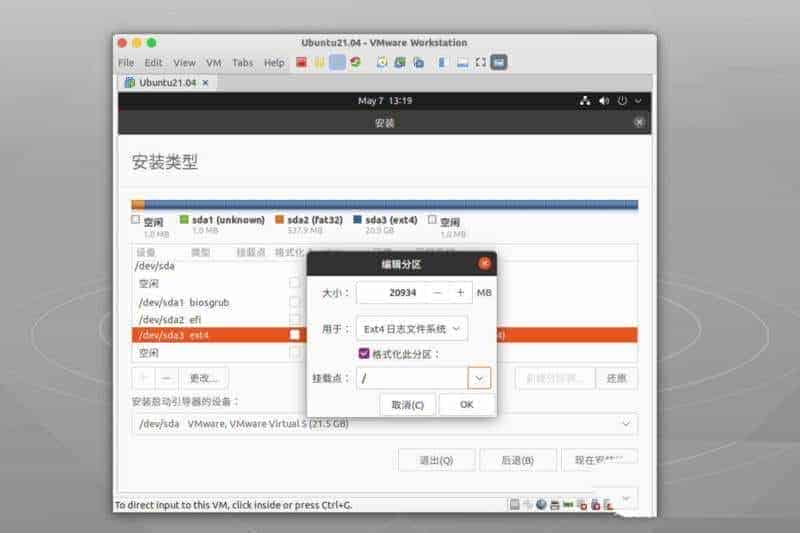
Task: Toggle format checkbox in /dev/sda1 biosgrub row
Action: (294, 302)
